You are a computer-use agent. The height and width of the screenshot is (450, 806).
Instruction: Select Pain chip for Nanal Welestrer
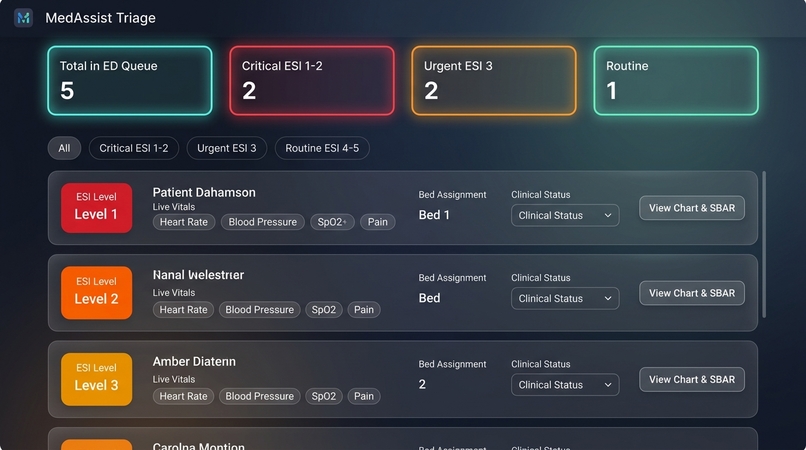364,310
